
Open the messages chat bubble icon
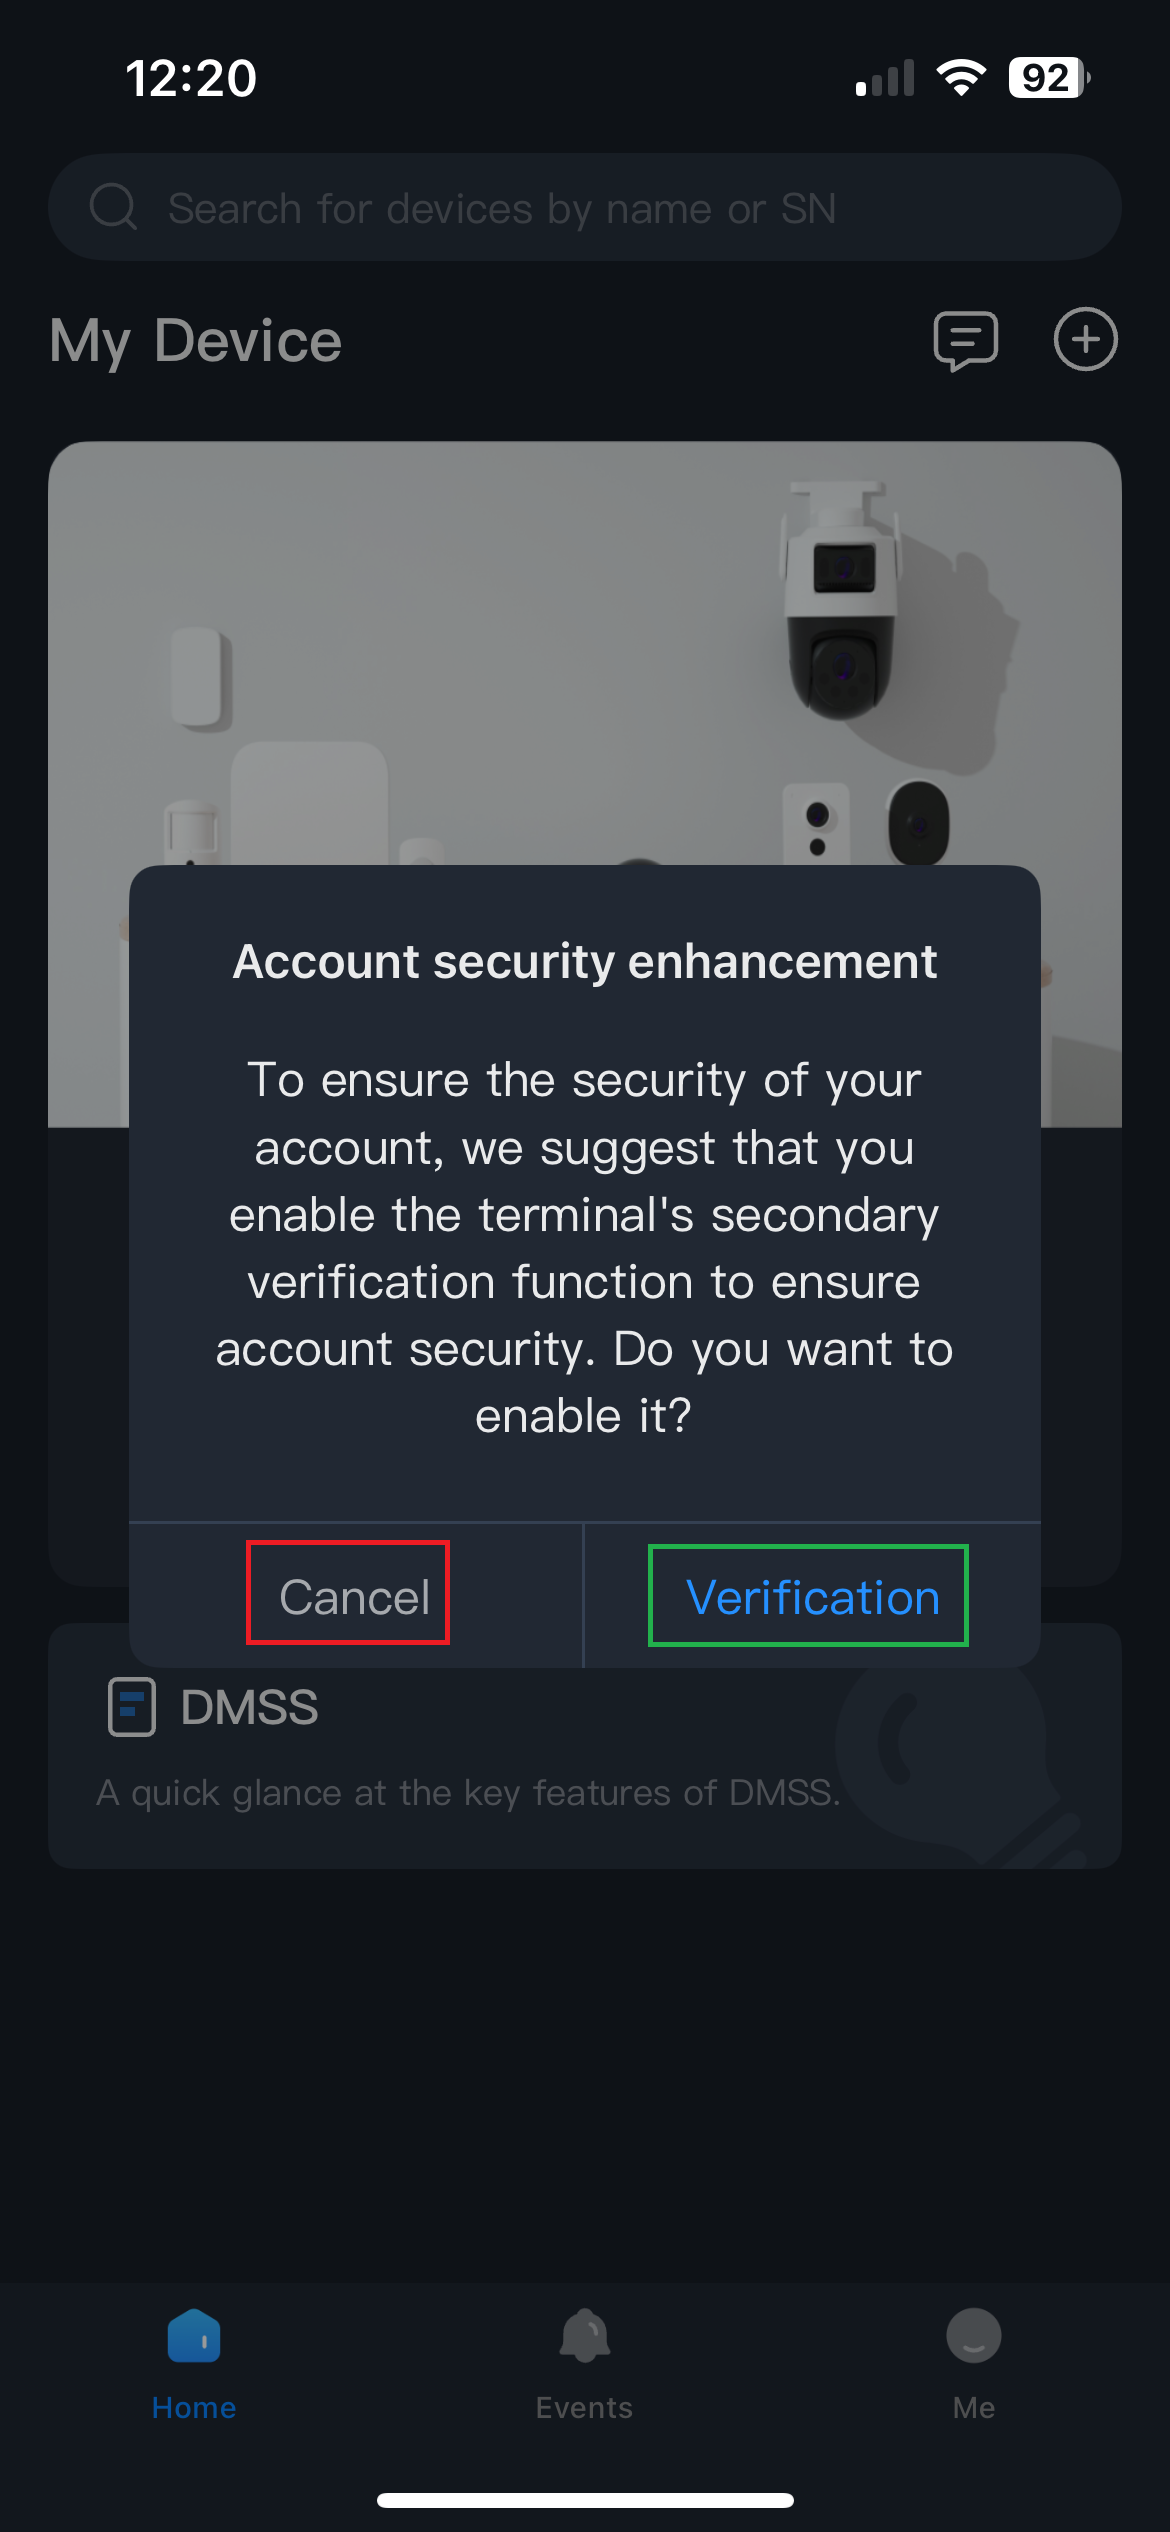[965, 340]
